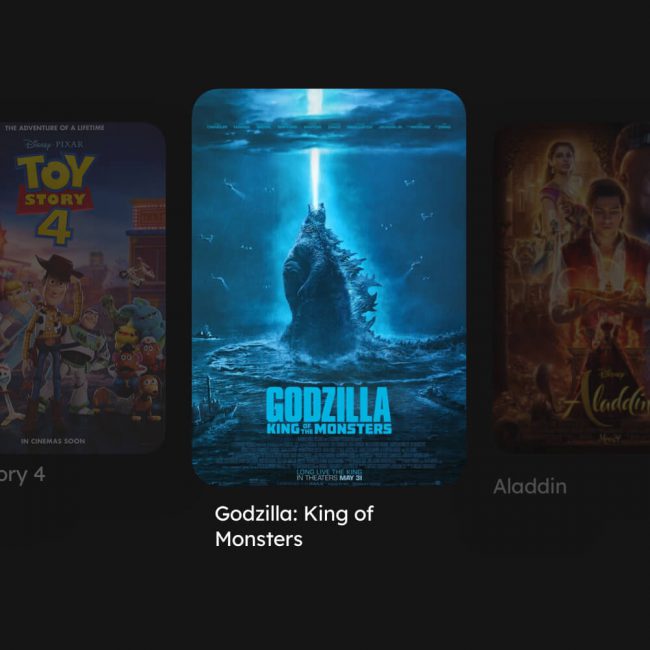Click the Disney Pixar logo on the Toy Story poster
The width and height of the screenshot is (650, 650).
coord(54,145)
